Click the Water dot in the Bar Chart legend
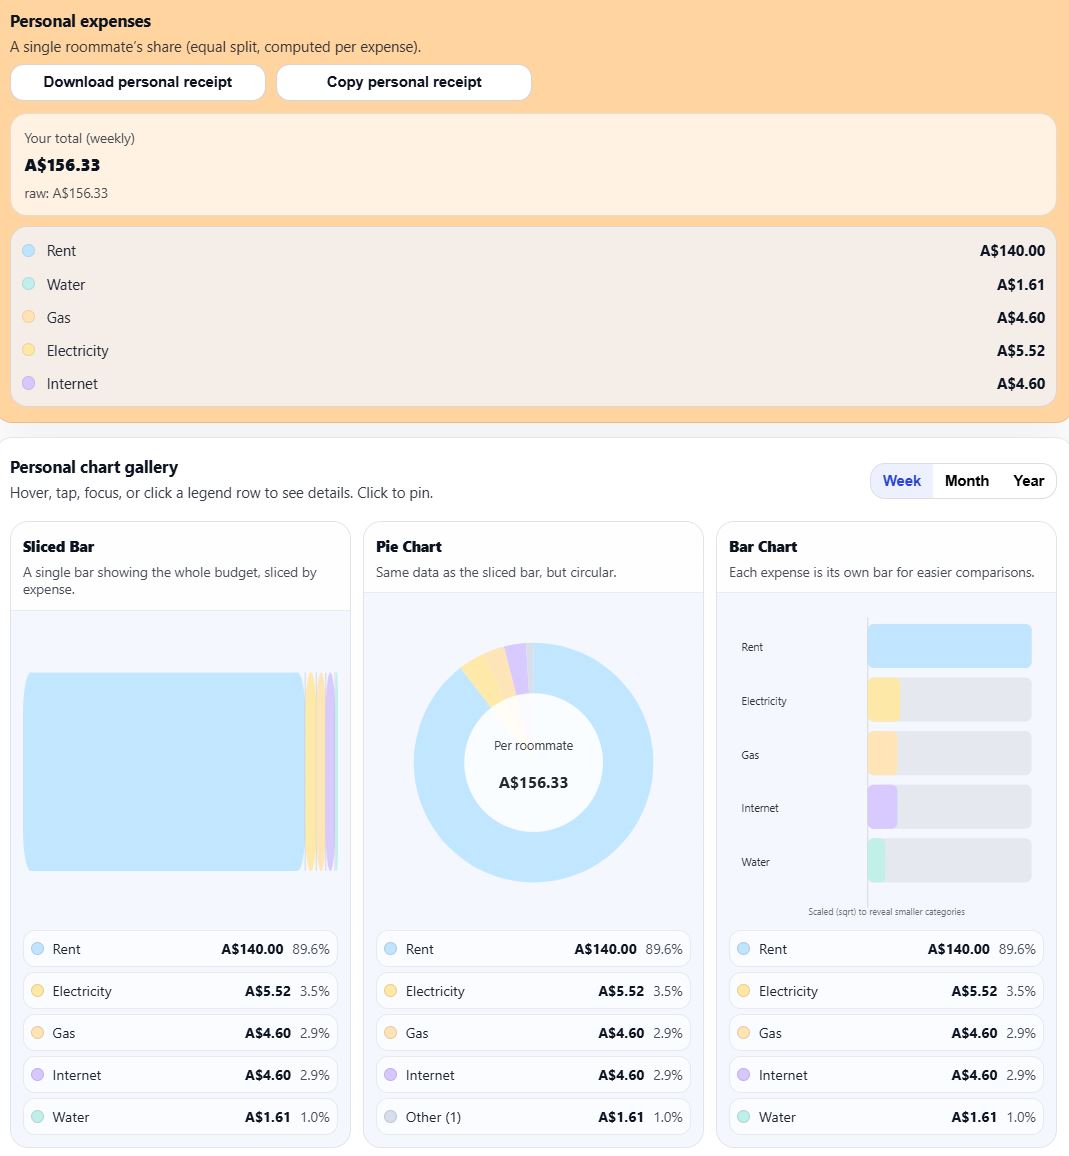This screenshot has width=1069, height=1156. click(x=743, y=1117)
